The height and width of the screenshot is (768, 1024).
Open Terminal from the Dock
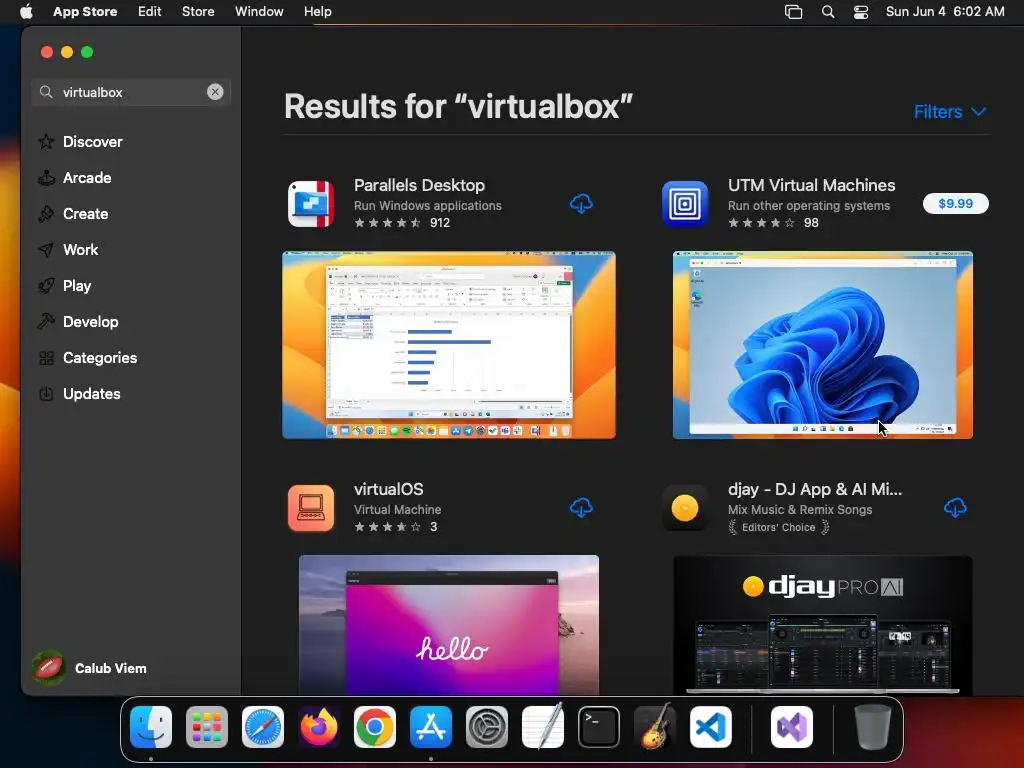(x=599, y=727)
